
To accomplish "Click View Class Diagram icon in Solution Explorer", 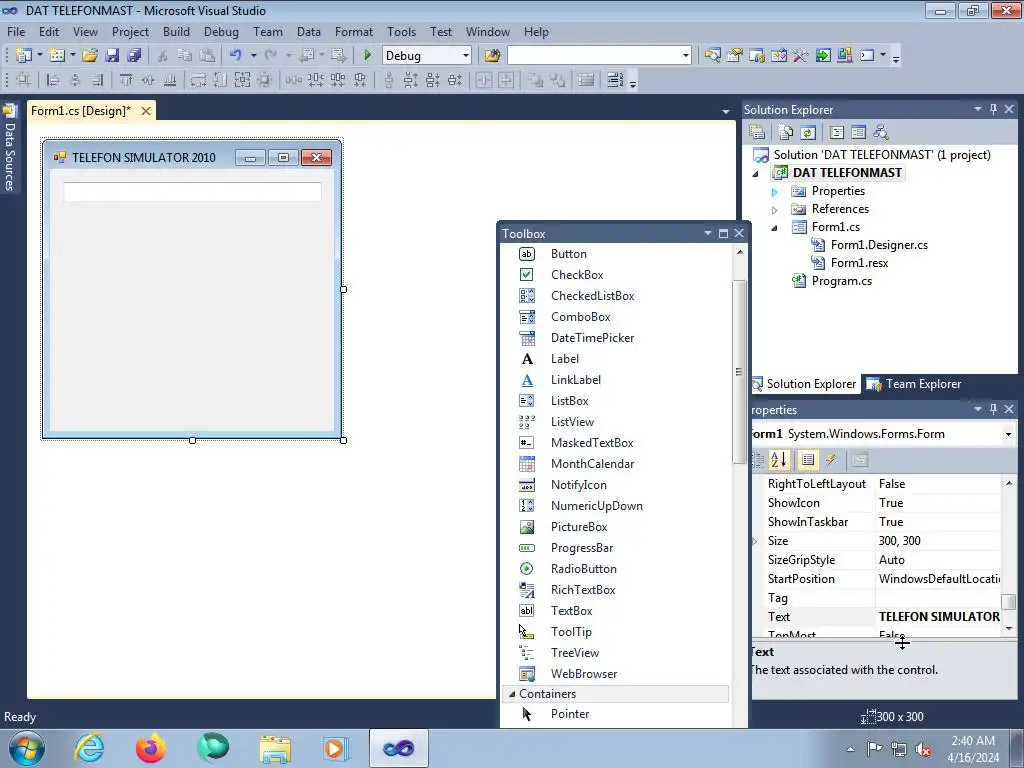I will click(x=881, y=133).
